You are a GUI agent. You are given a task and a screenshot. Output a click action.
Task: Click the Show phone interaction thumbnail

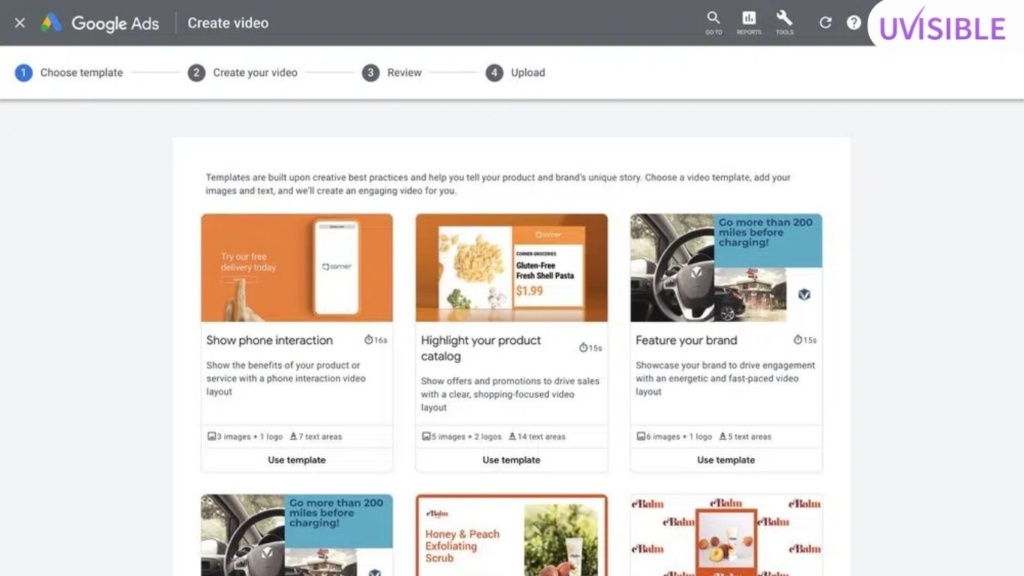click(296, 267)
